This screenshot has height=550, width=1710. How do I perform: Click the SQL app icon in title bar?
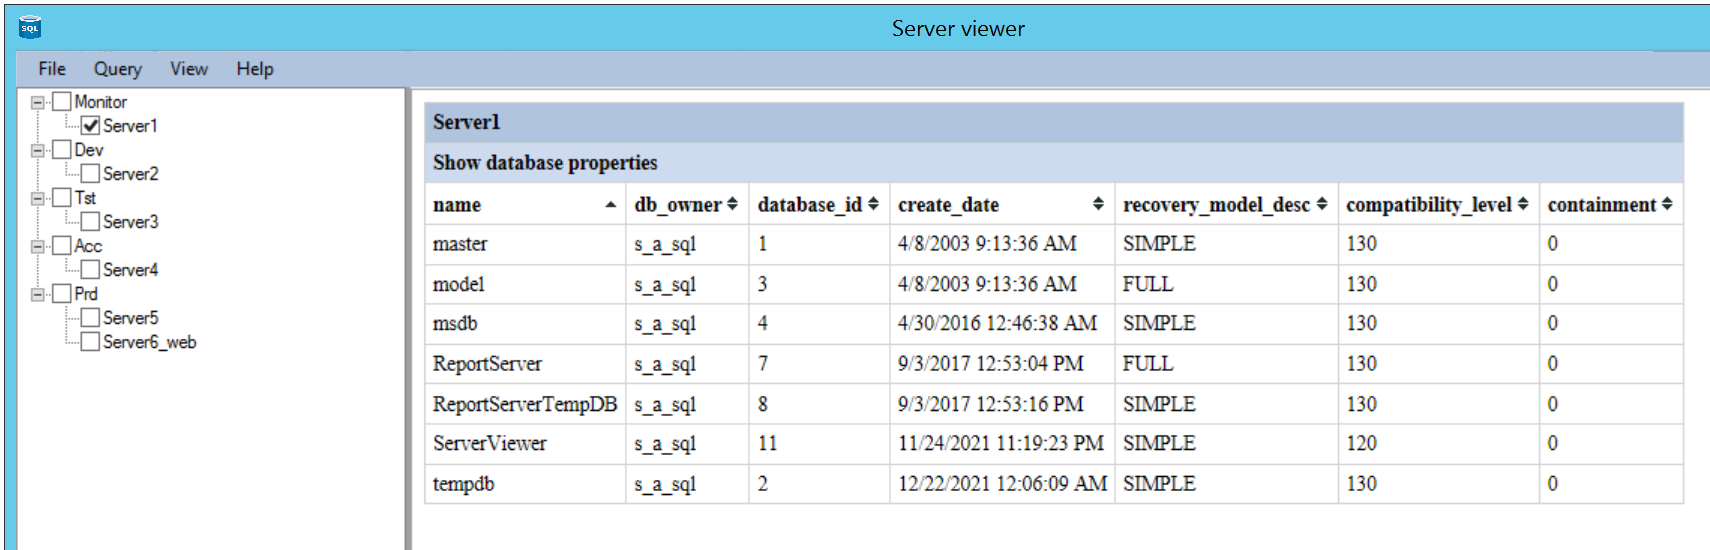30,28
